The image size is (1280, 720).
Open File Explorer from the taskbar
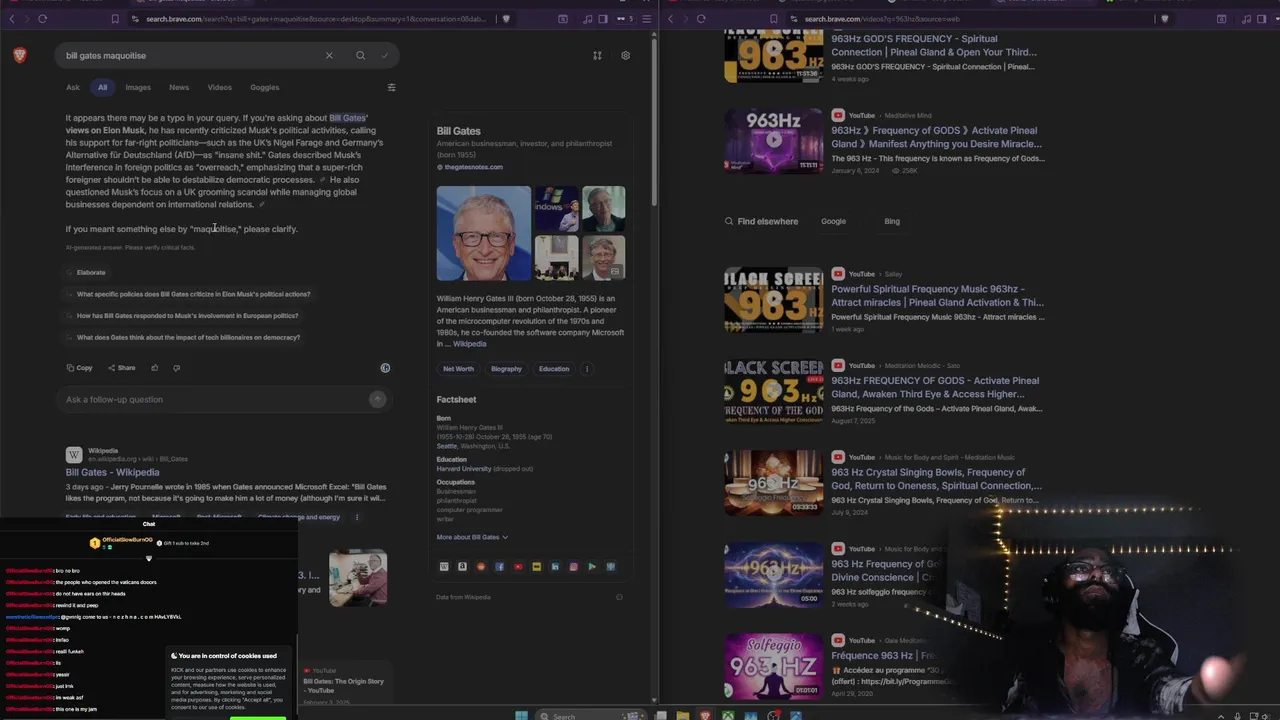683,715
